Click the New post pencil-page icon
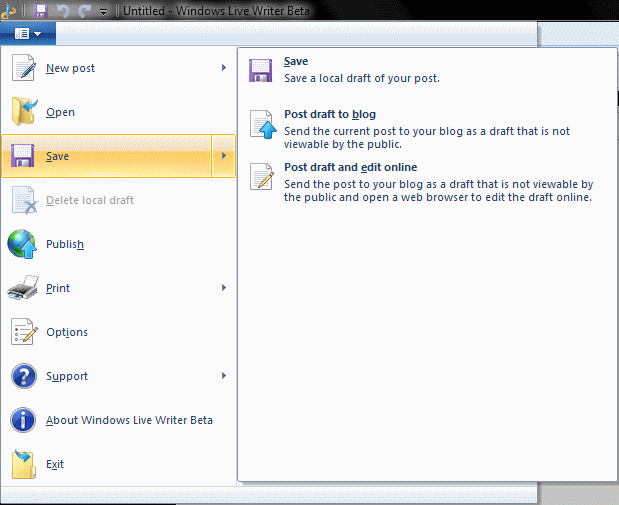This screenshot has width=619, height=505. pos(24,68)
